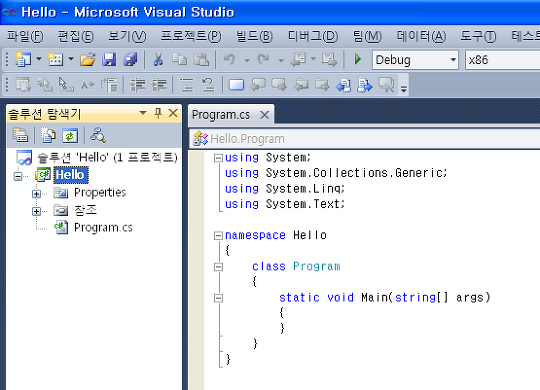Click the Navigate Forward icon
Viewport: 540px width, 390px height.
coord(330,60)
